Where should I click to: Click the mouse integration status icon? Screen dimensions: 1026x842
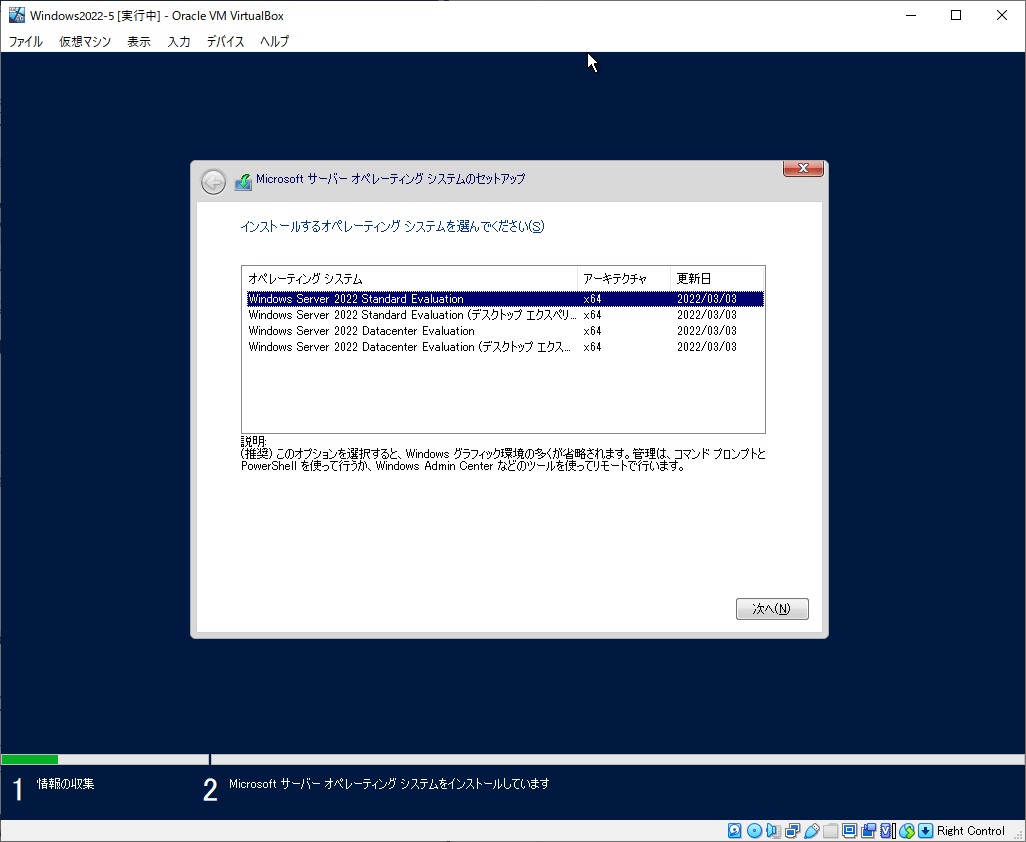[907, 831]
